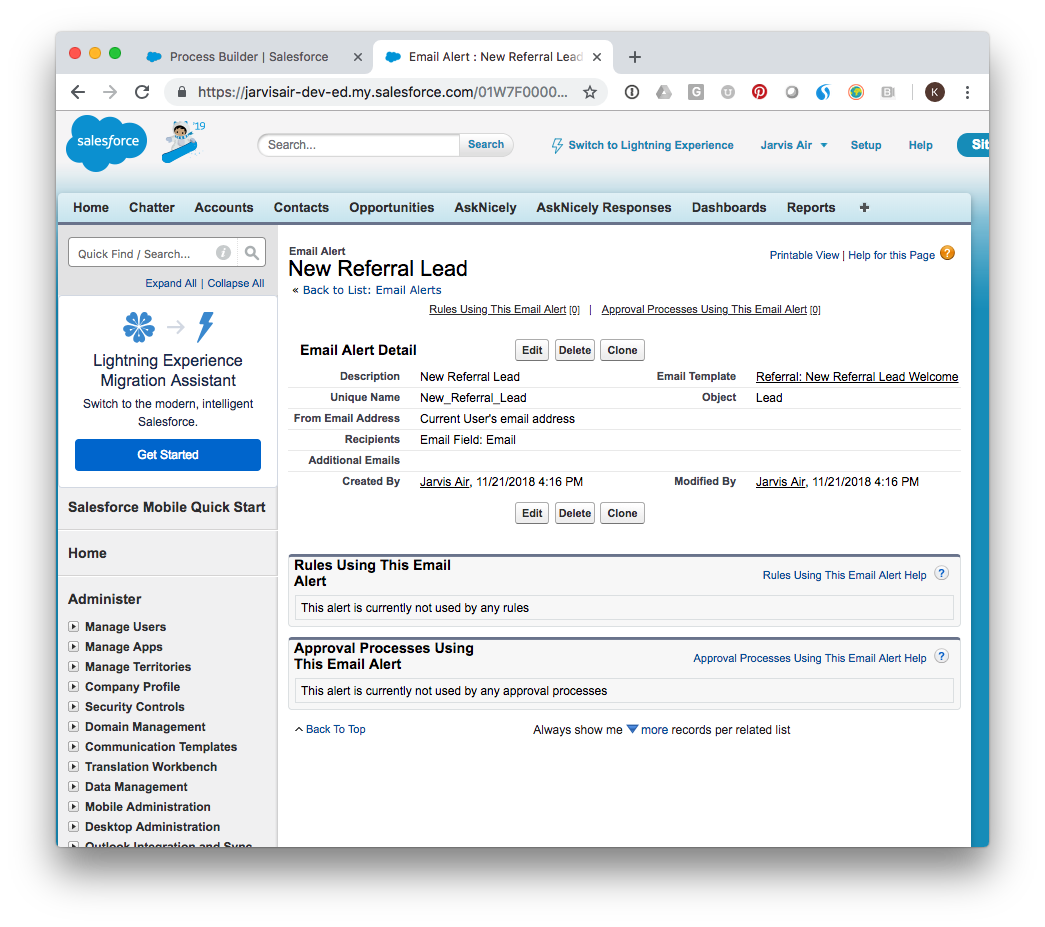Click Back To Top link
Image resolution: width=1045 pixels, height=927 pixels.
pyautogui.click(x=335, y=729)
